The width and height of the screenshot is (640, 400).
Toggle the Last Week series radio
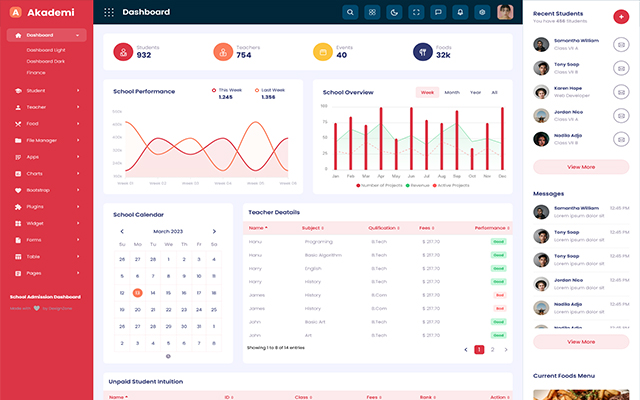click(257, 90)
